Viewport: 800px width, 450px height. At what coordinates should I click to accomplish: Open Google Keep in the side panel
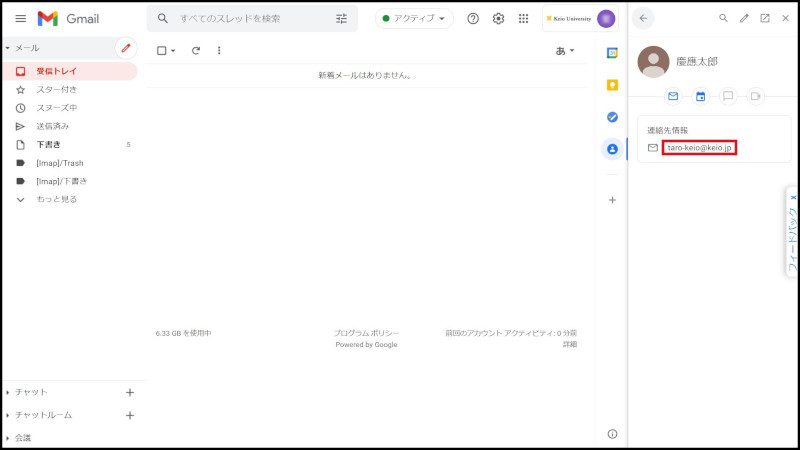612,85
